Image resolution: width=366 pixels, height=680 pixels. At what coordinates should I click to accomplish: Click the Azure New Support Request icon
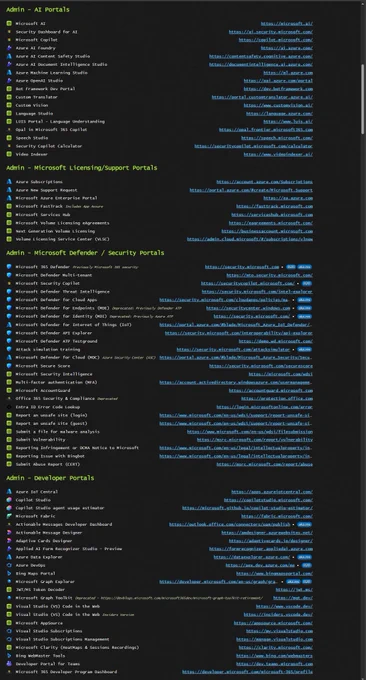pos(9,190)
